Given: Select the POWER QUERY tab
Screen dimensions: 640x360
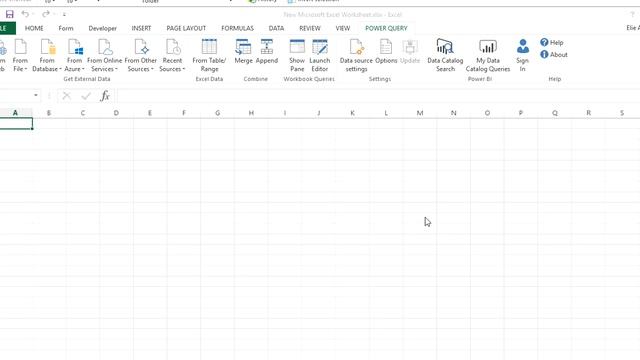Looking at the screenshot, I should pyautogui.click(x=386, y=28).
